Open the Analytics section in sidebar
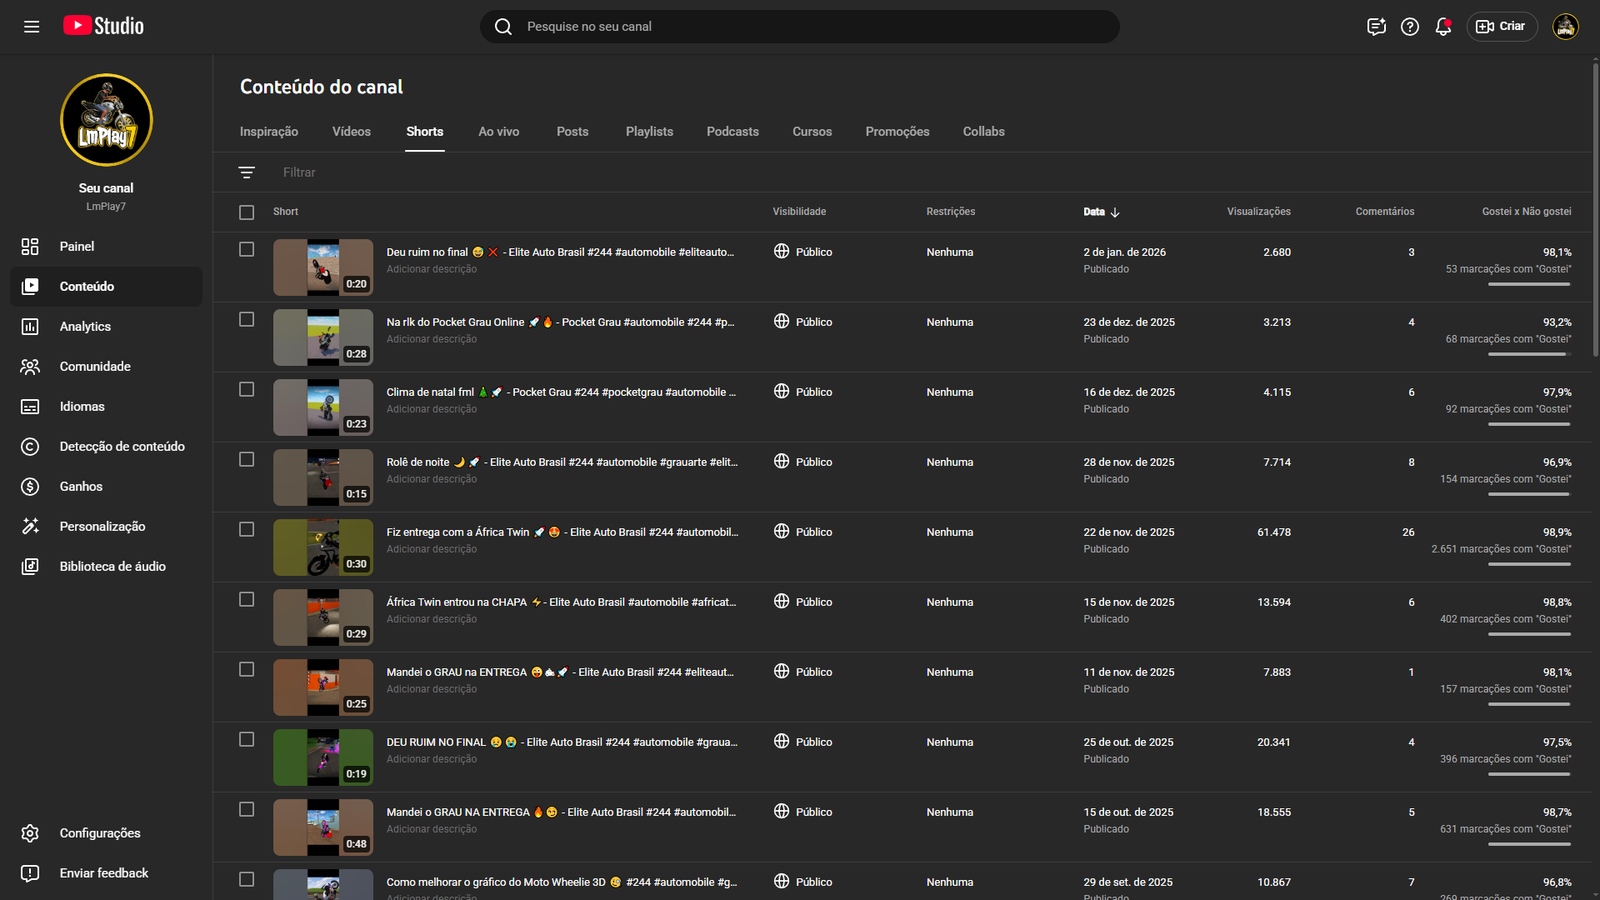The height and width of the screenshot is (900, 1600). point(85,327)
